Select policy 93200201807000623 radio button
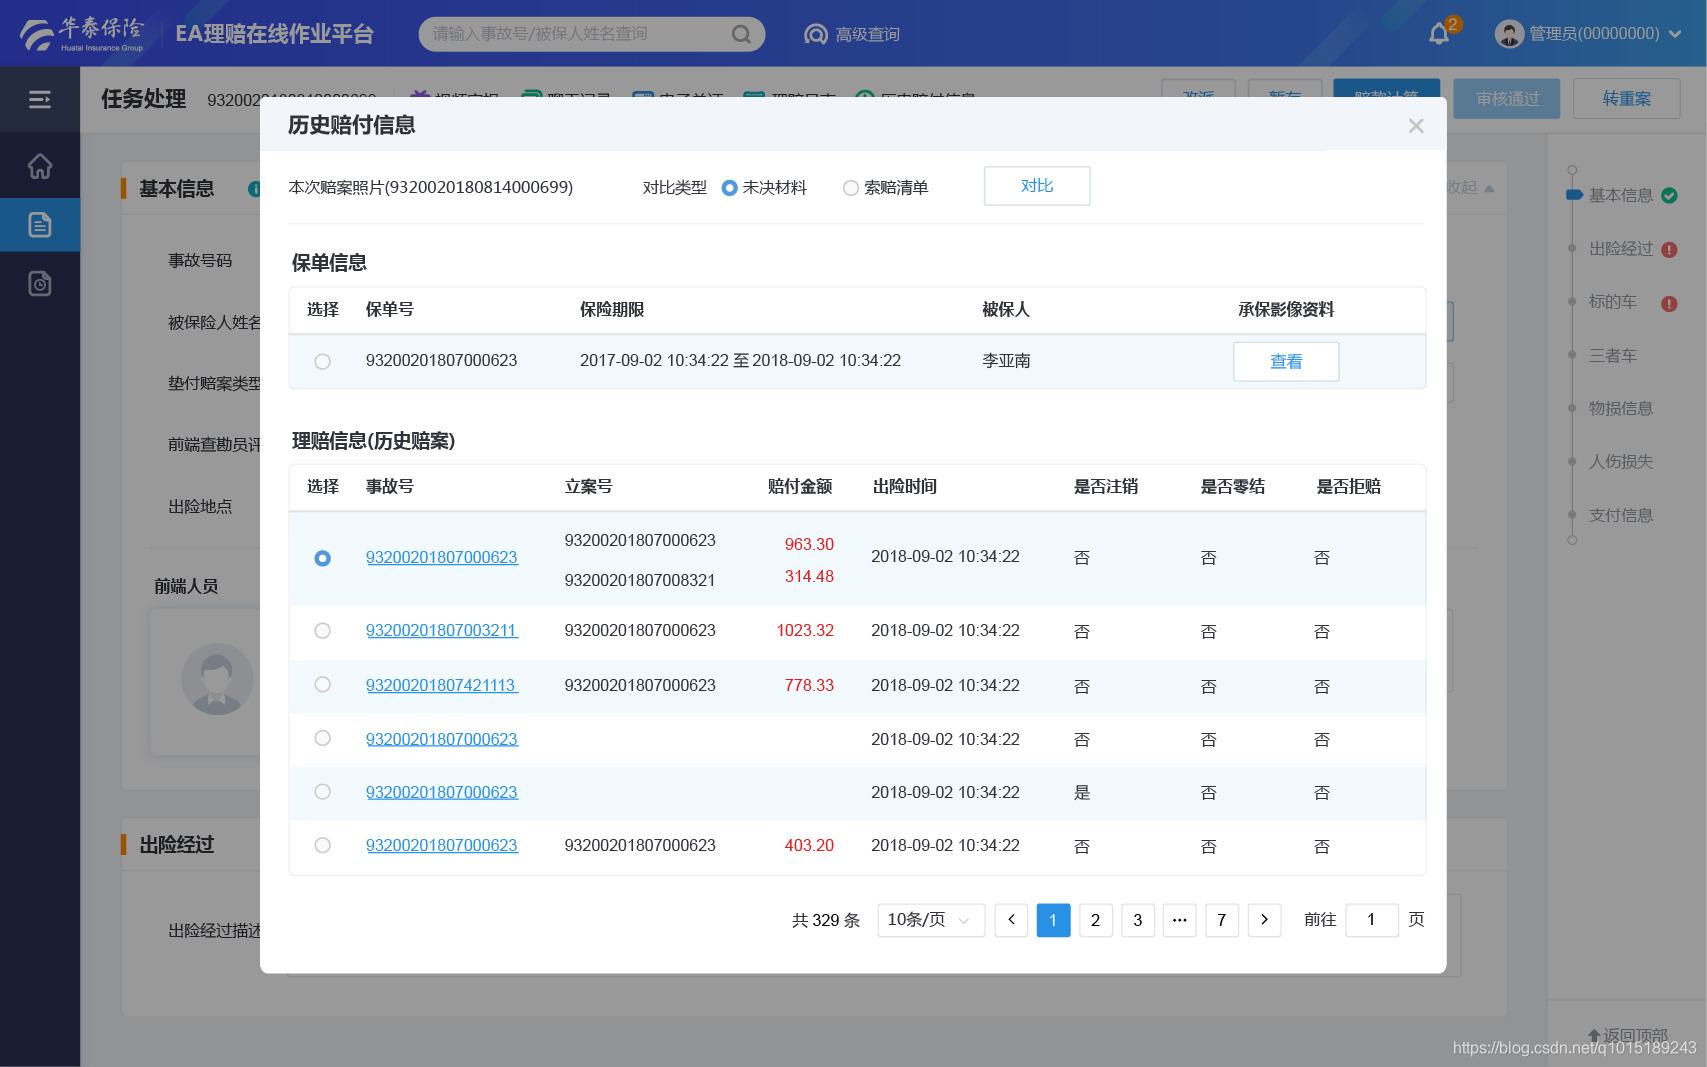 click(x=322, y=361)
